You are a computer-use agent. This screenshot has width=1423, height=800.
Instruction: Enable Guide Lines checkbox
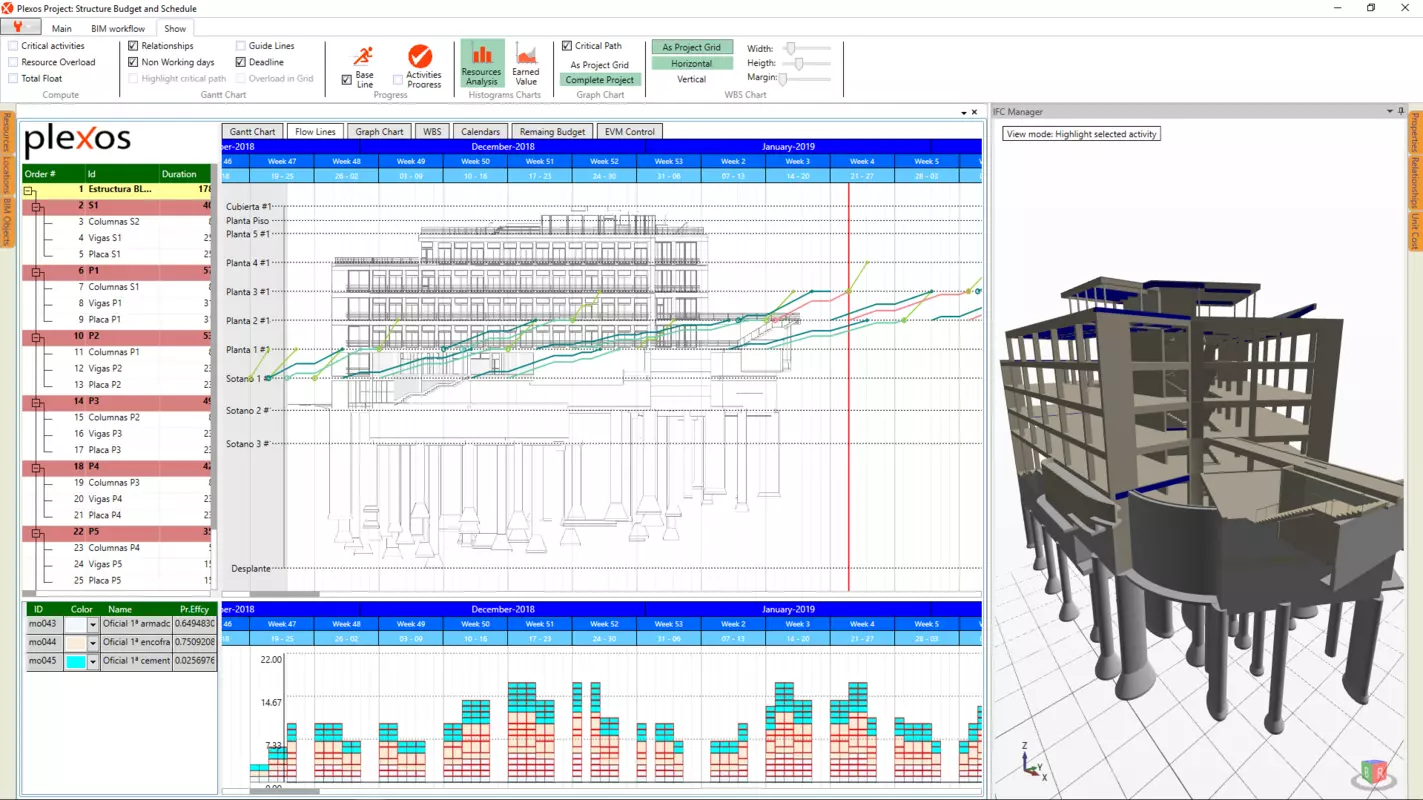click(240, 46)
